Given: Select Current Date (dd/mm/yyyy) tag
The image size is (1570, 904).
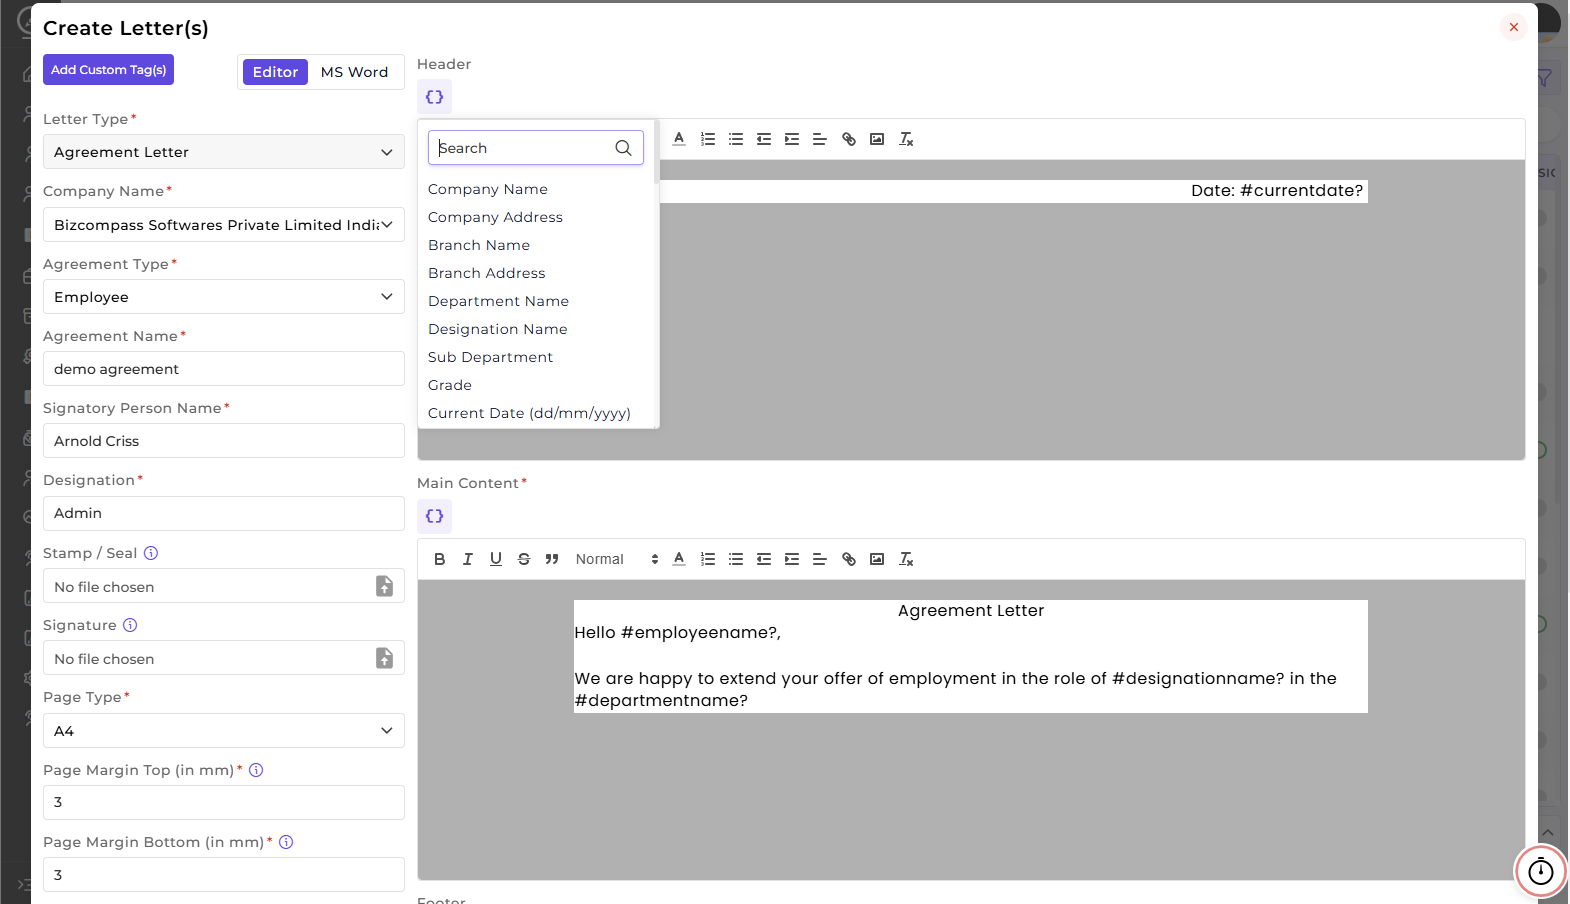Looking at the screenshot, I should point(529,413).
